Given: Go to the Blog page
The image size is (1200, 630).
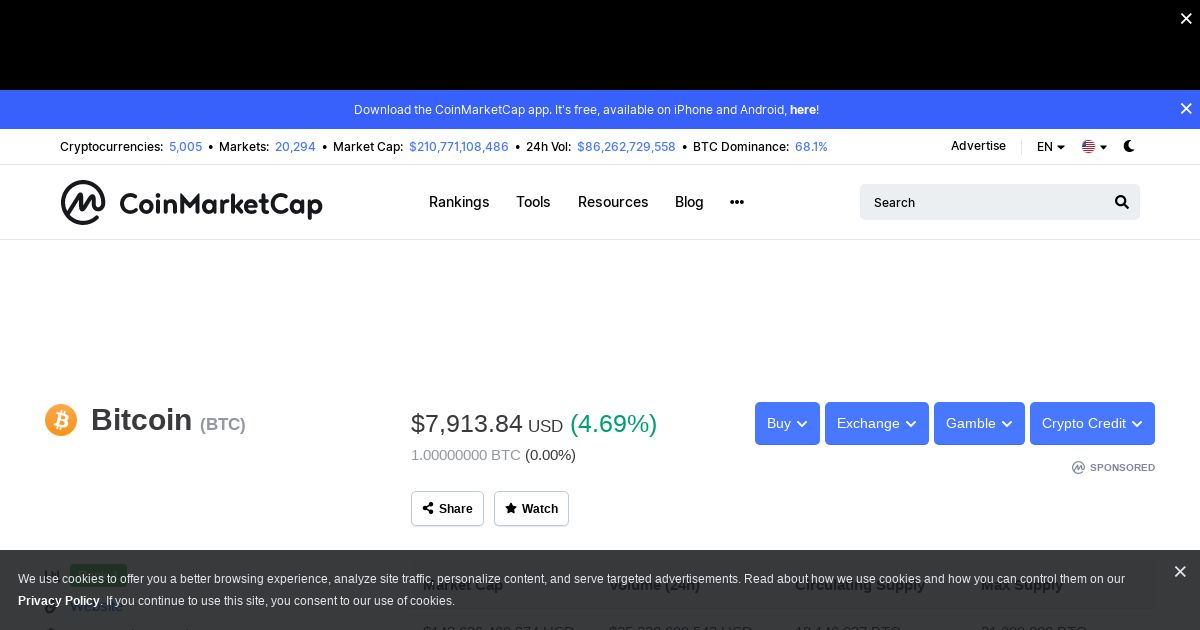Looking at the screenshot, I should coord(689,202).
